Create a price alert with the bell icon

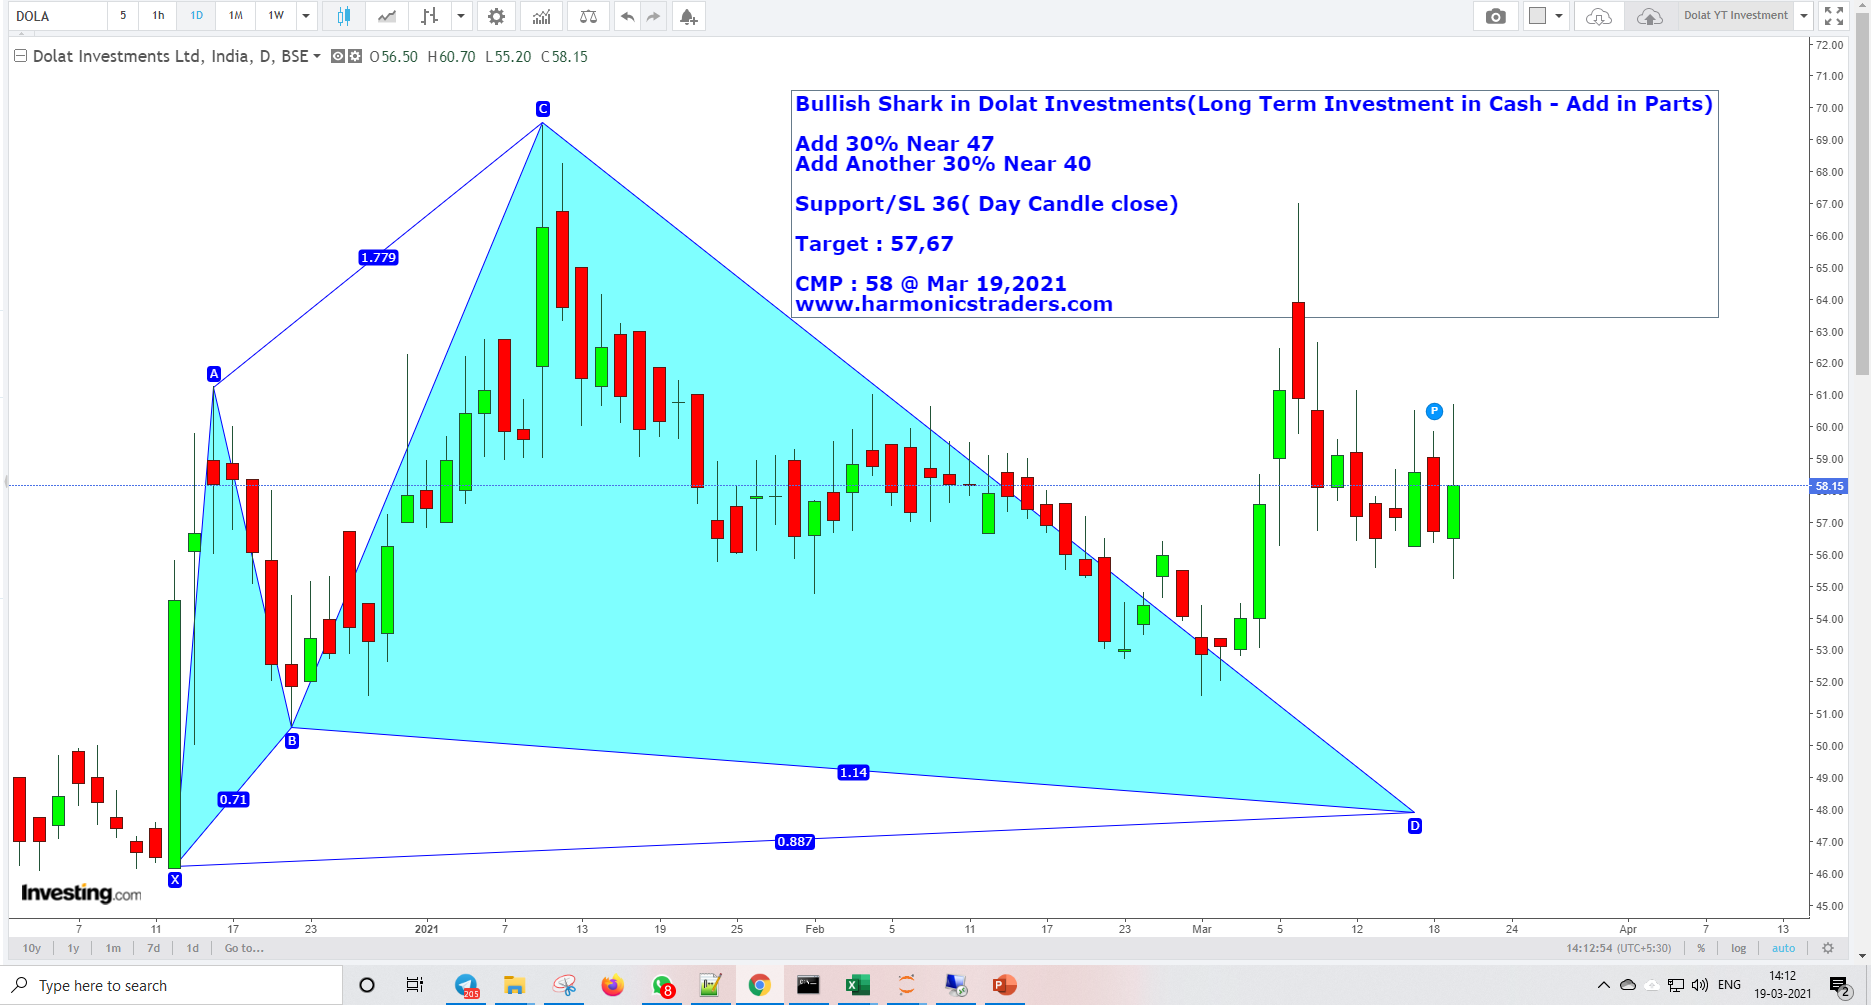pos(688,16)
